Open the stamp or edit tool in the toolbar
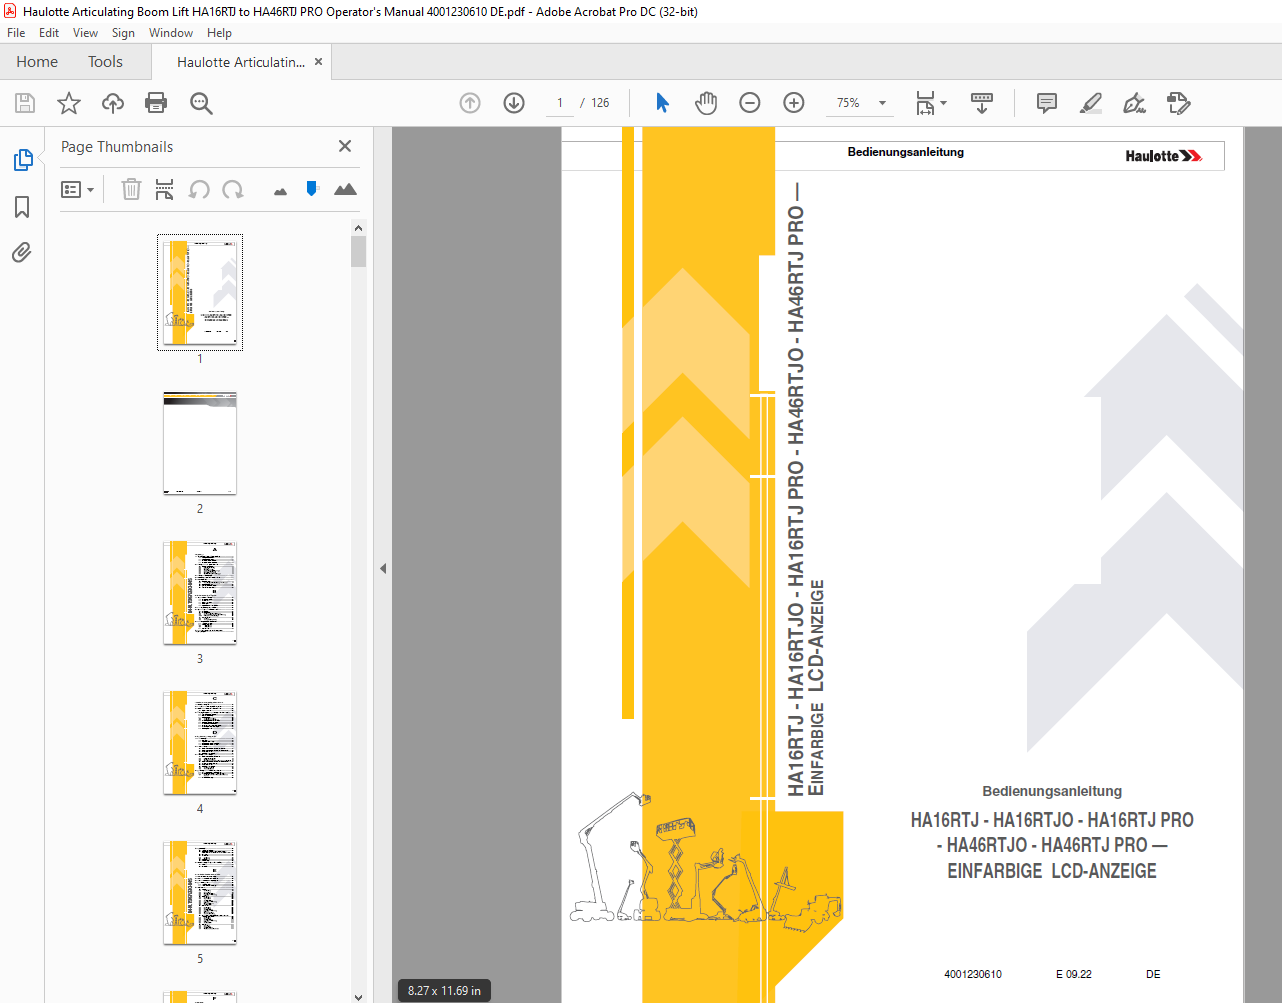 click(1179, 103)
